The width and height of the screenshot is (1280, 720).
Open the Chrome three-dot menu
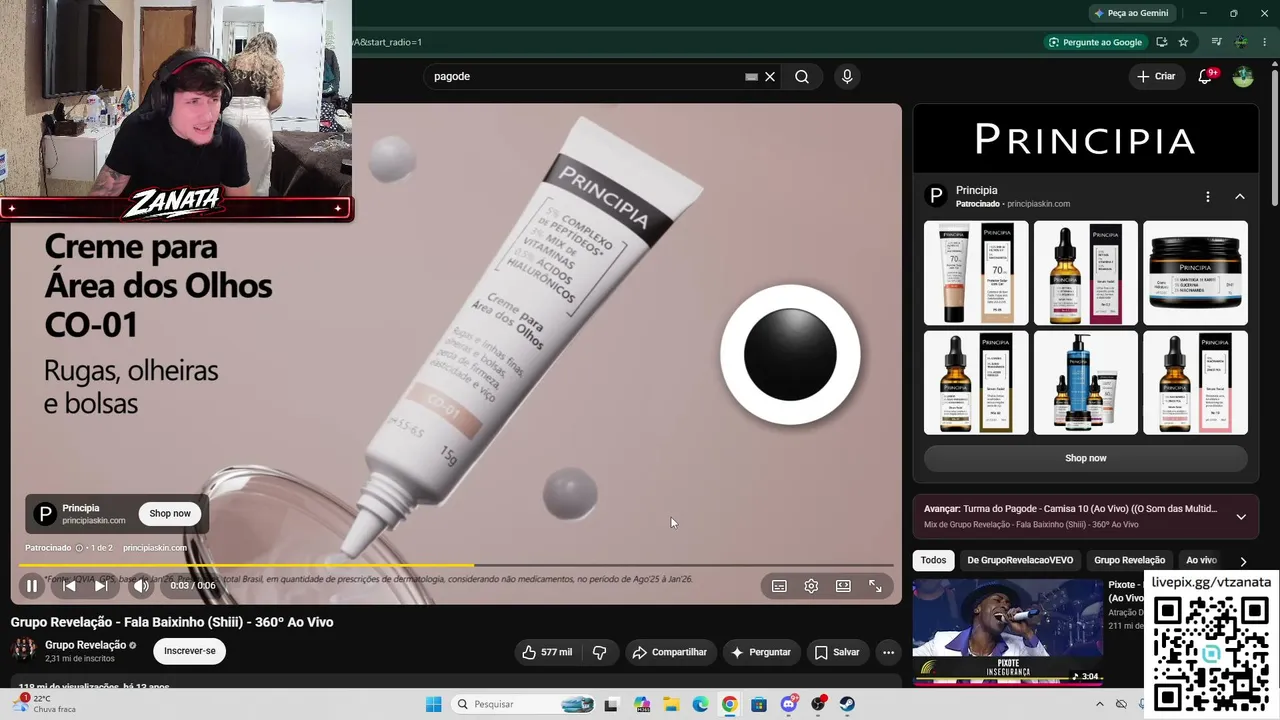[1265, 42]
